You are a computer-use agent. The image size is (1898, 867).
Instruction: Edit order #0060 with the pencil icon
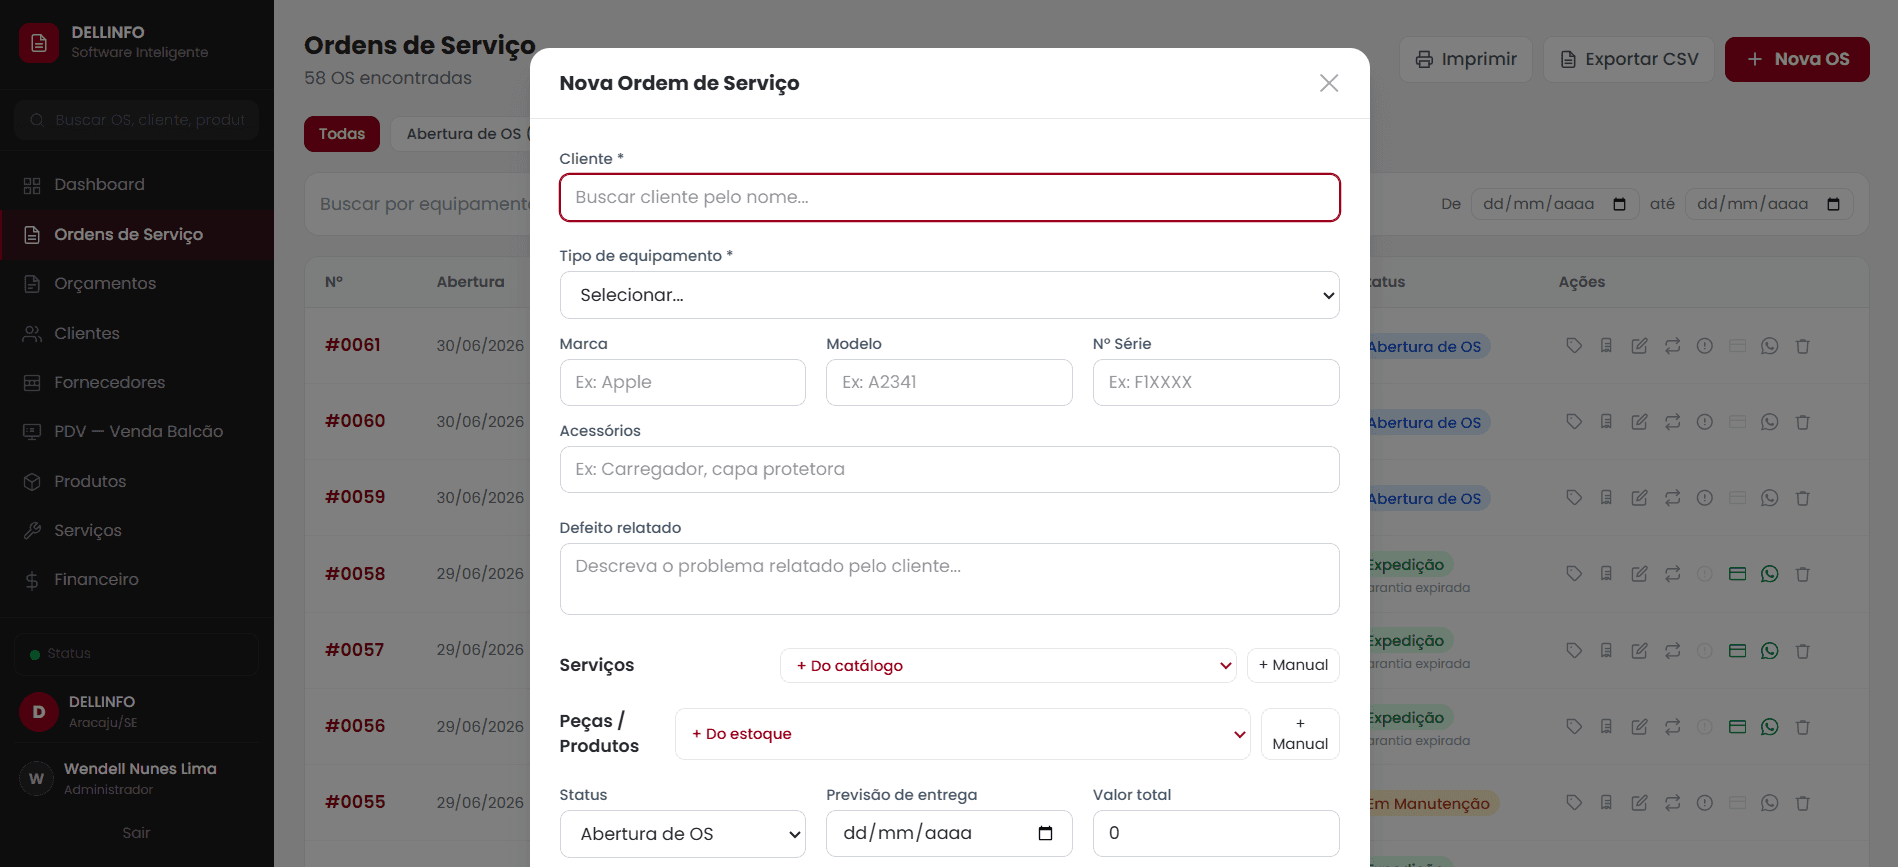click(1639, 422)
